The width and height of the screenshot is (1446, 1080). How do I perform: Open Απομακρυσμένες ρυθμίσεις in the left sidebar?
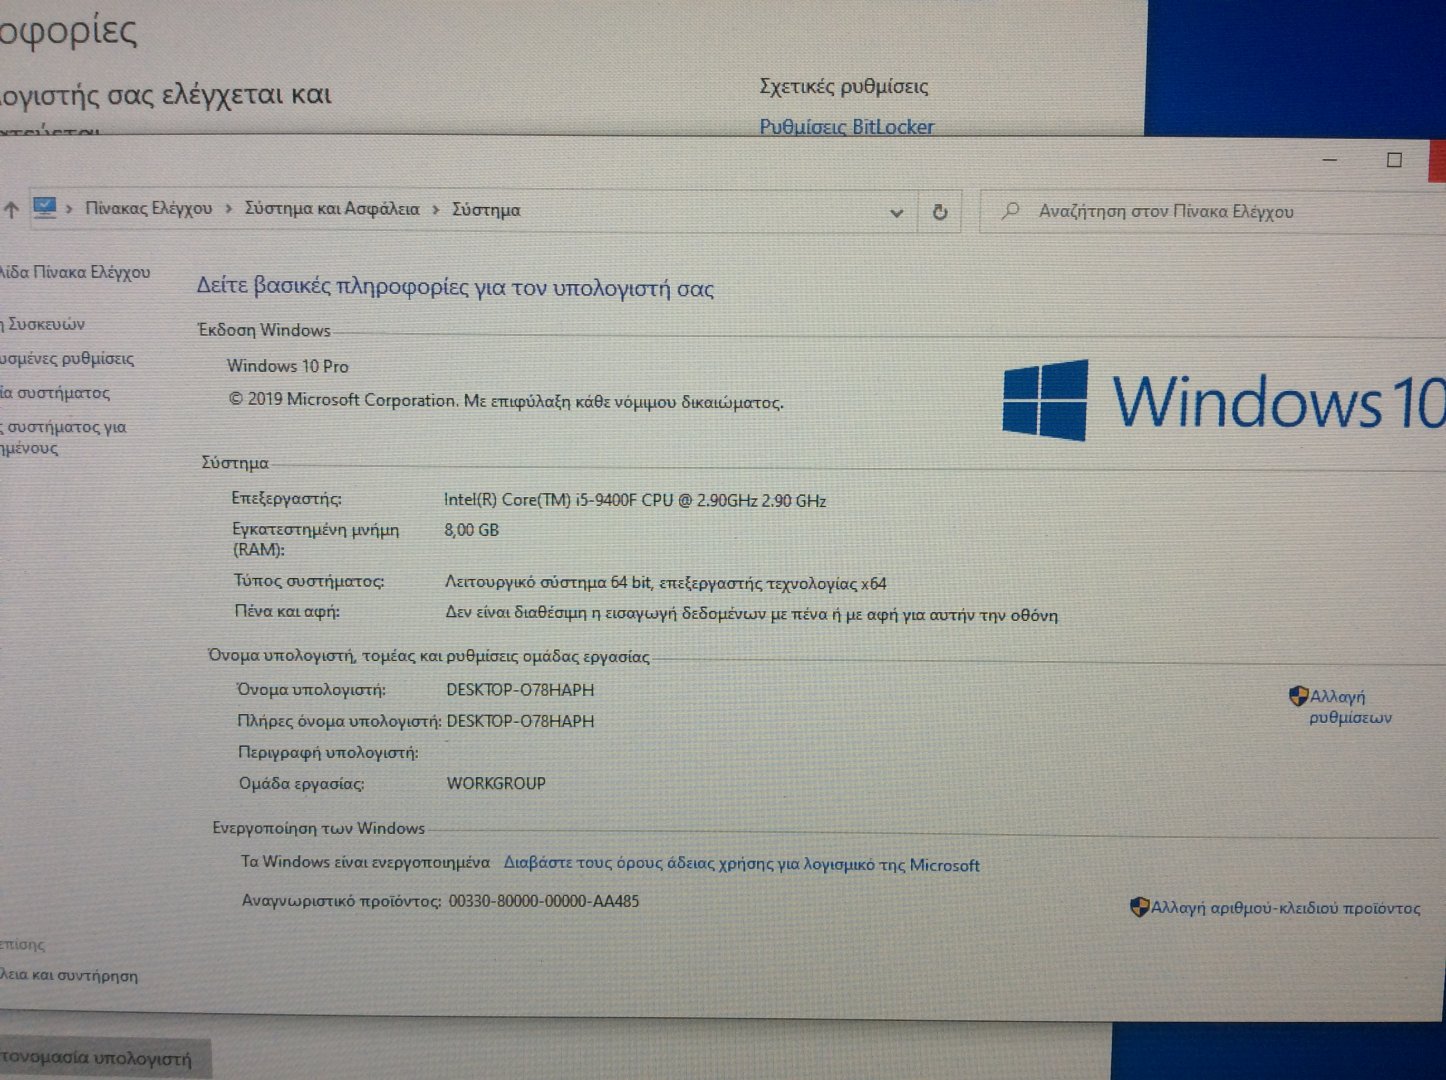point(67,359)
